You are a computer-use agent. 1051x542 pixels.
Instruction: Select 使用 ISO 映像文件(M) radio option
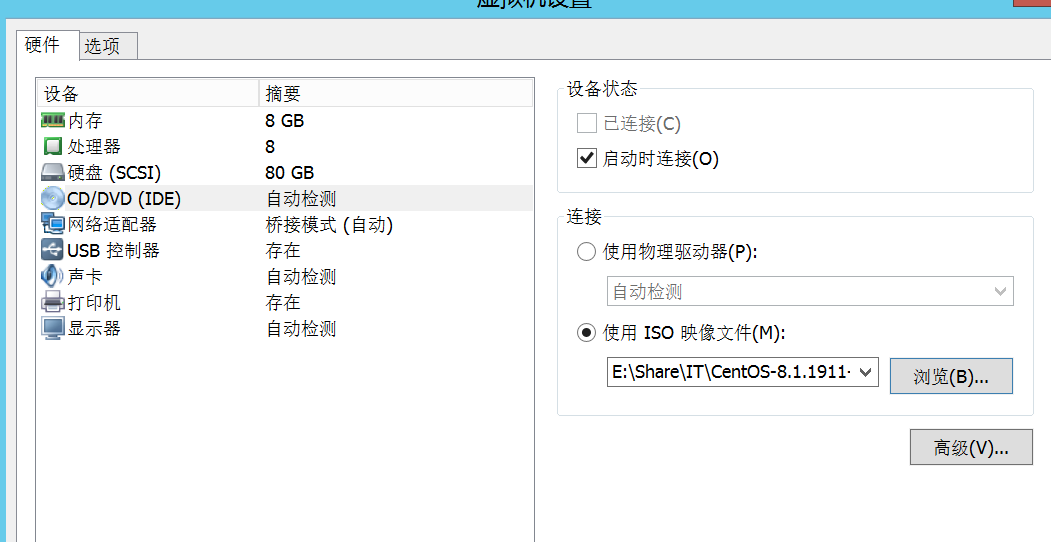pyautogui.click(x=586, y=332)
